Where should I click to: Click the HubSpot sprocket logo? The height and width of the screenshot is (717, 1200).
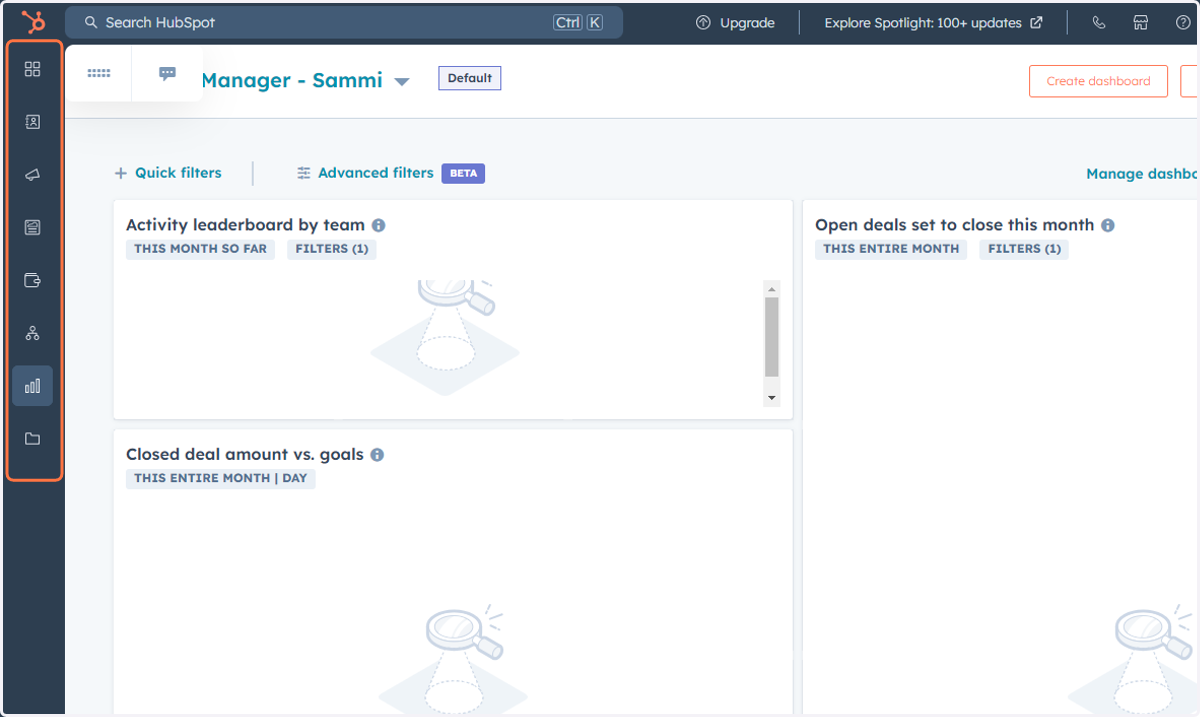[x=33, y=22]
